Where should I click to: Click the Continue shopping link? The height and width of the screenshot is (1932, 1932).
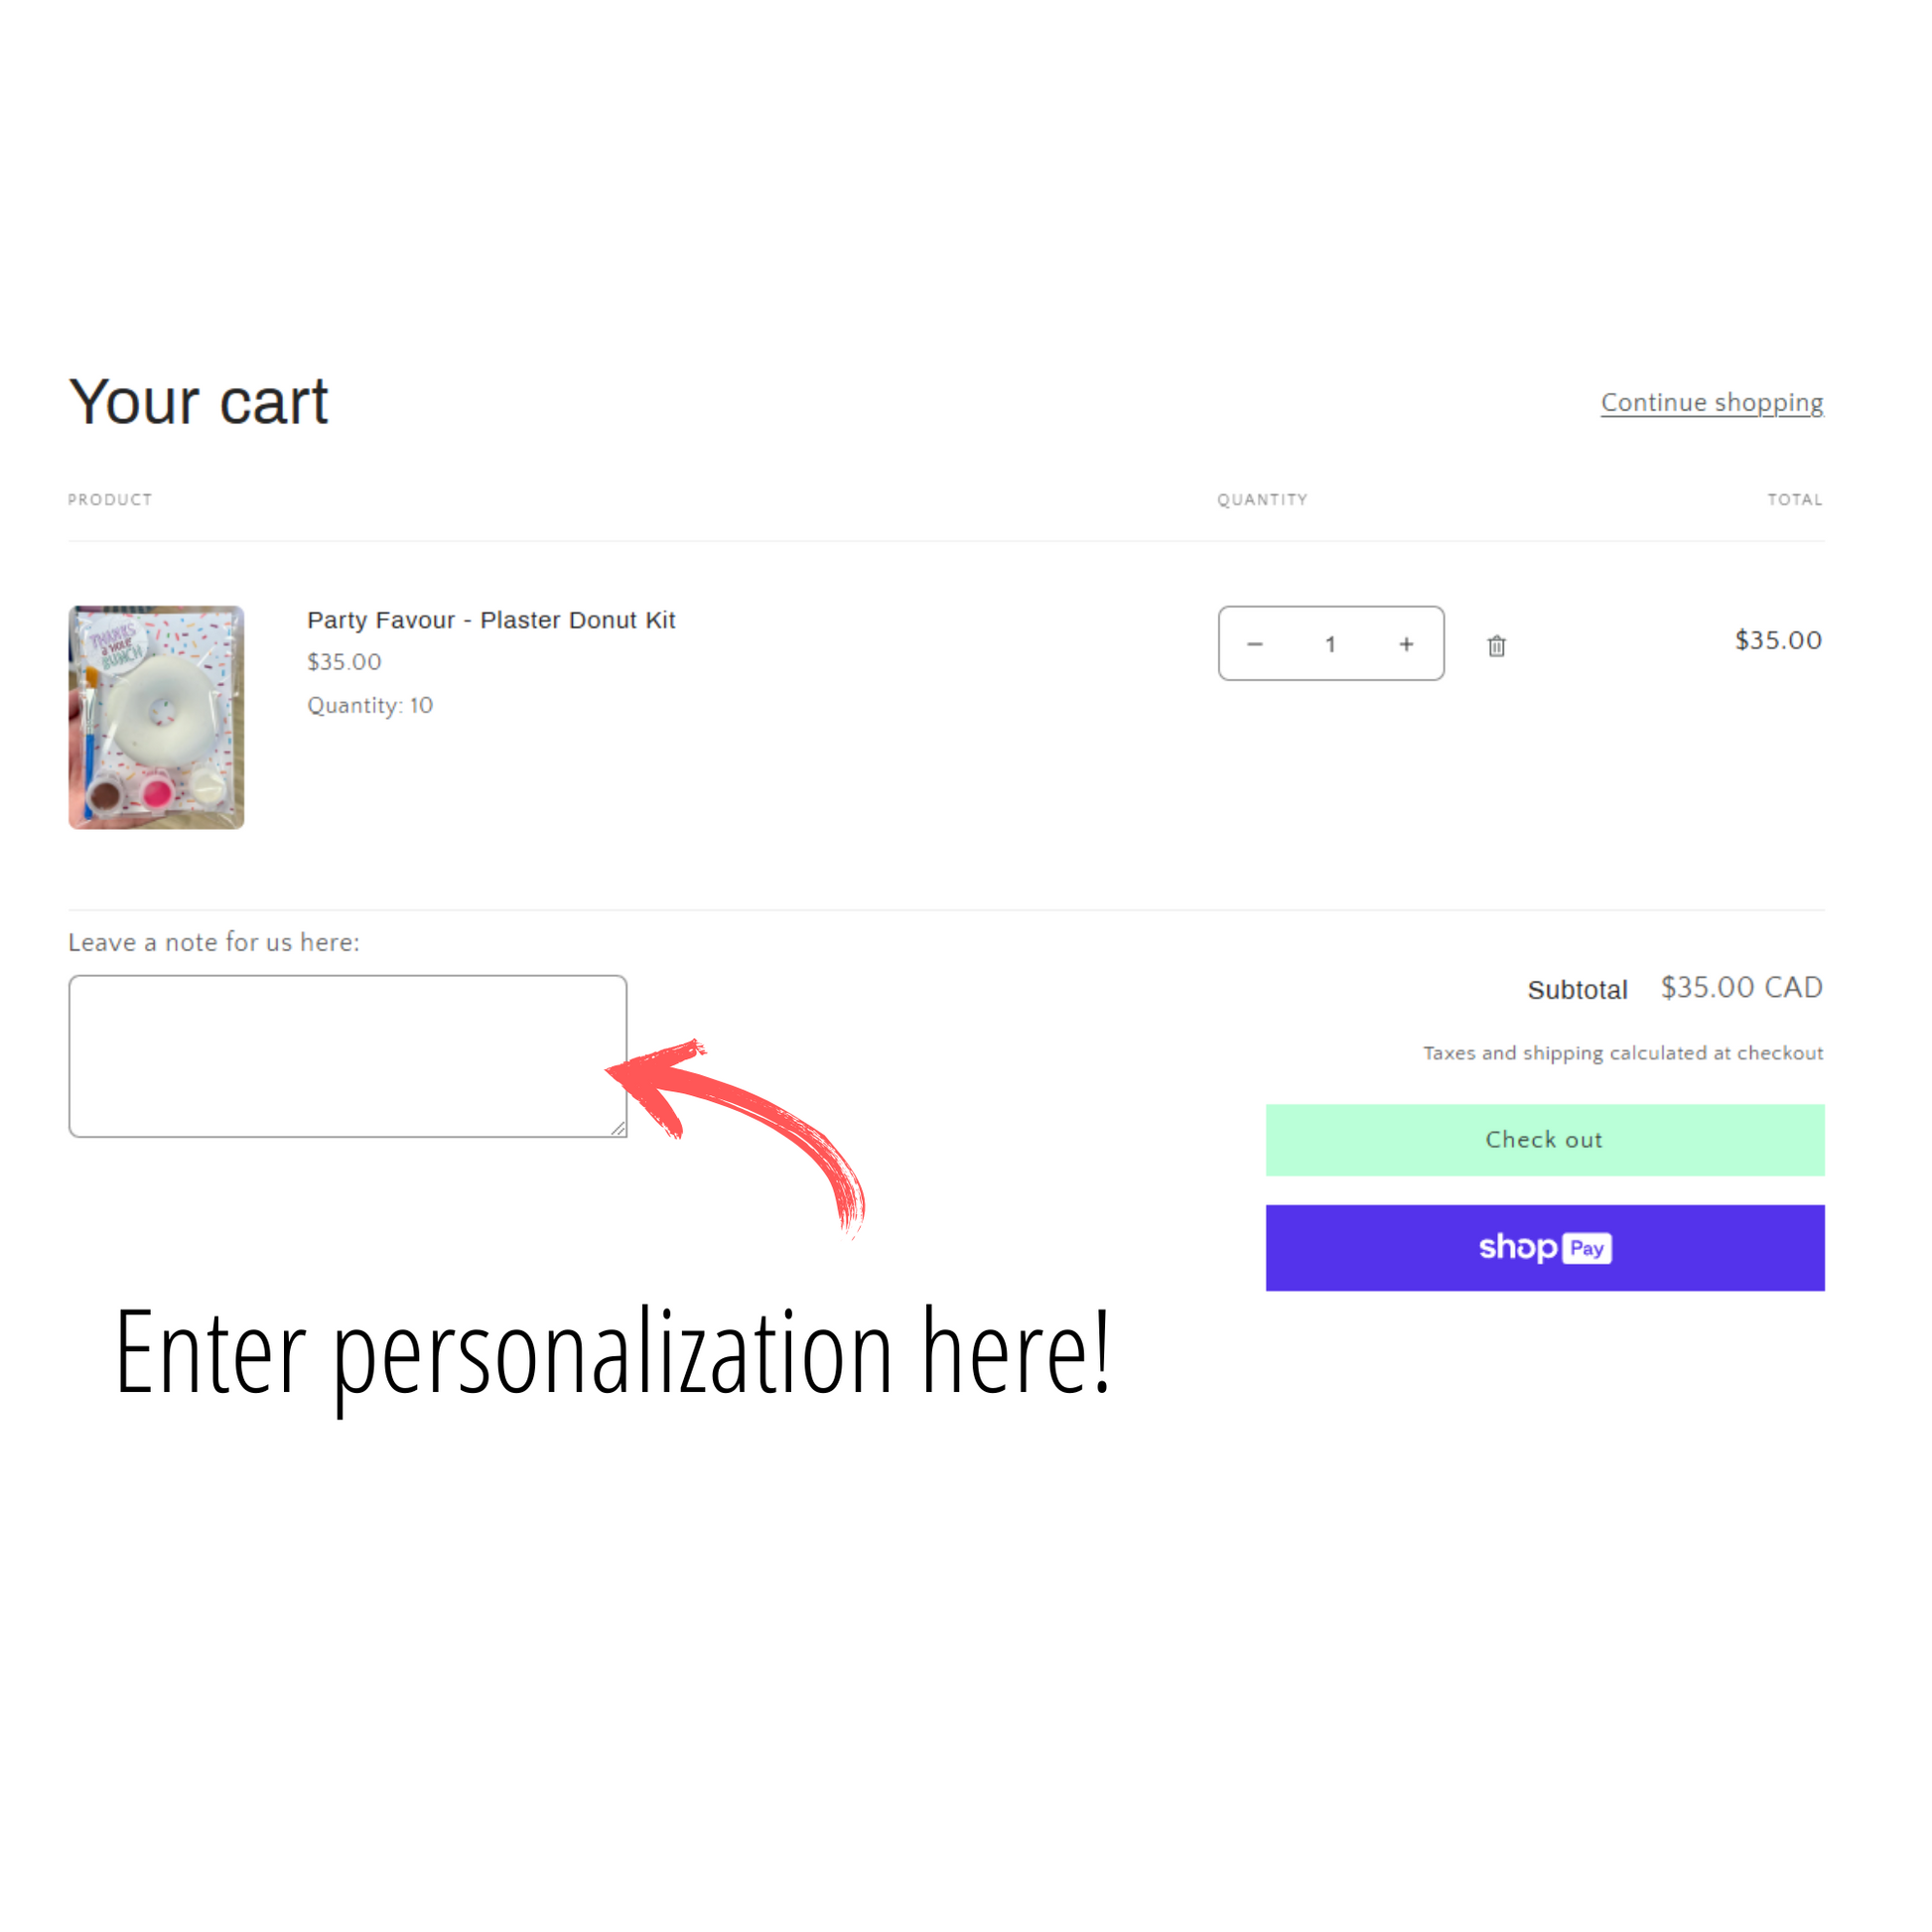click(1711, 402)
